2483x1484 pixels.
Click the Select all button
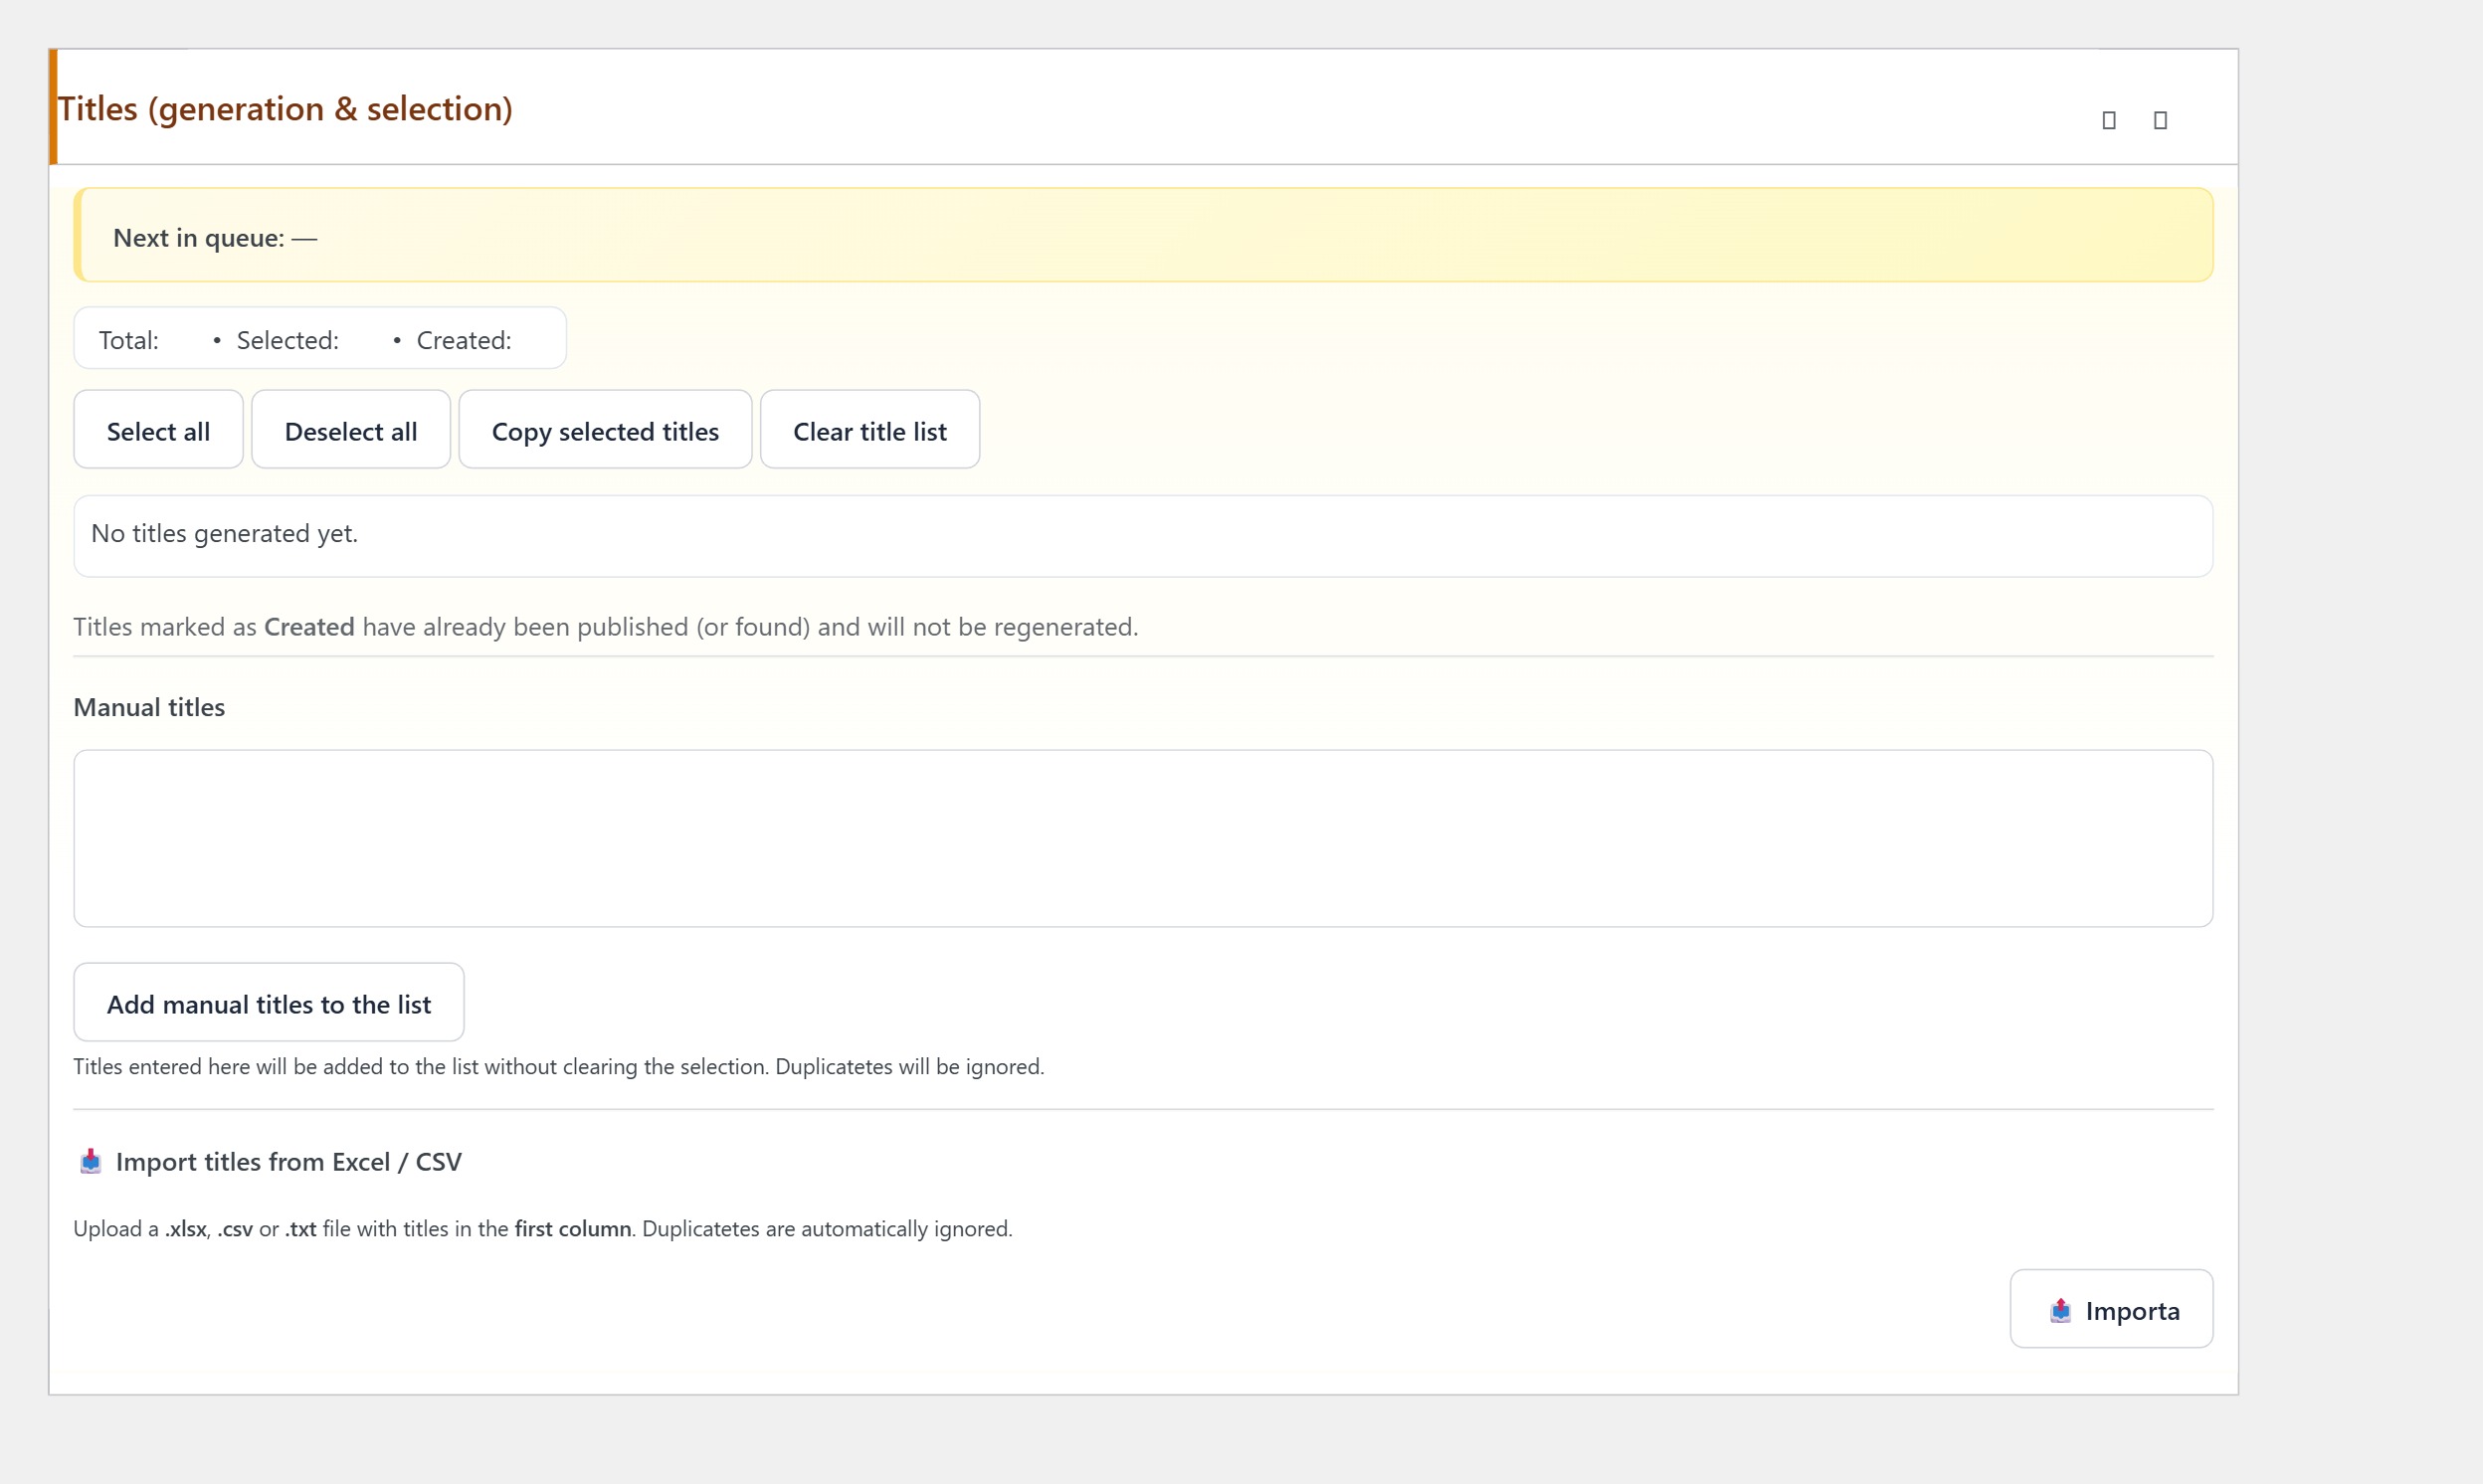pyautogui.click(x=158, y=430)
